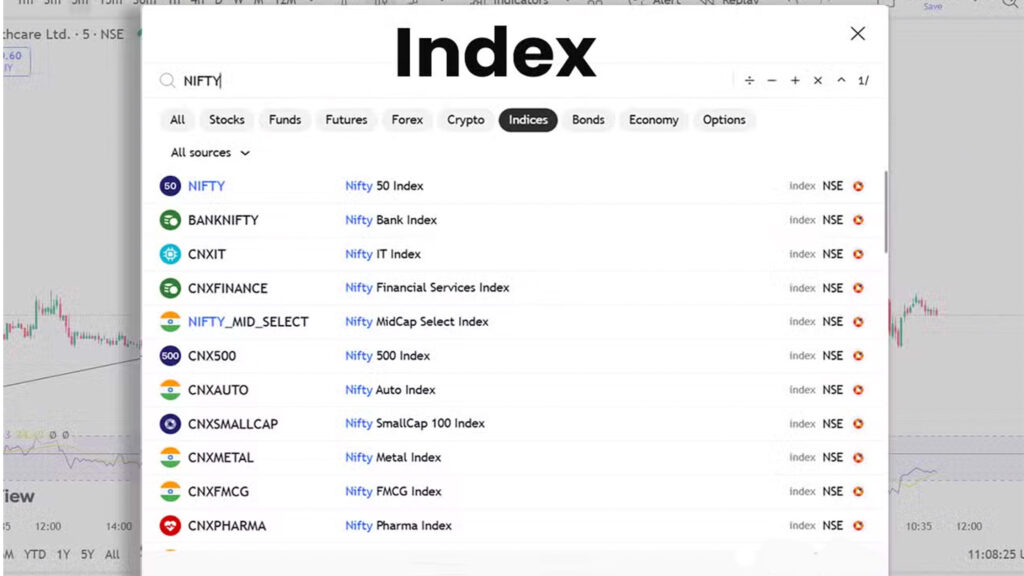Select 1Y range in the chart window
Viewport: 1024px width, 576px height.
click(63, 554)
